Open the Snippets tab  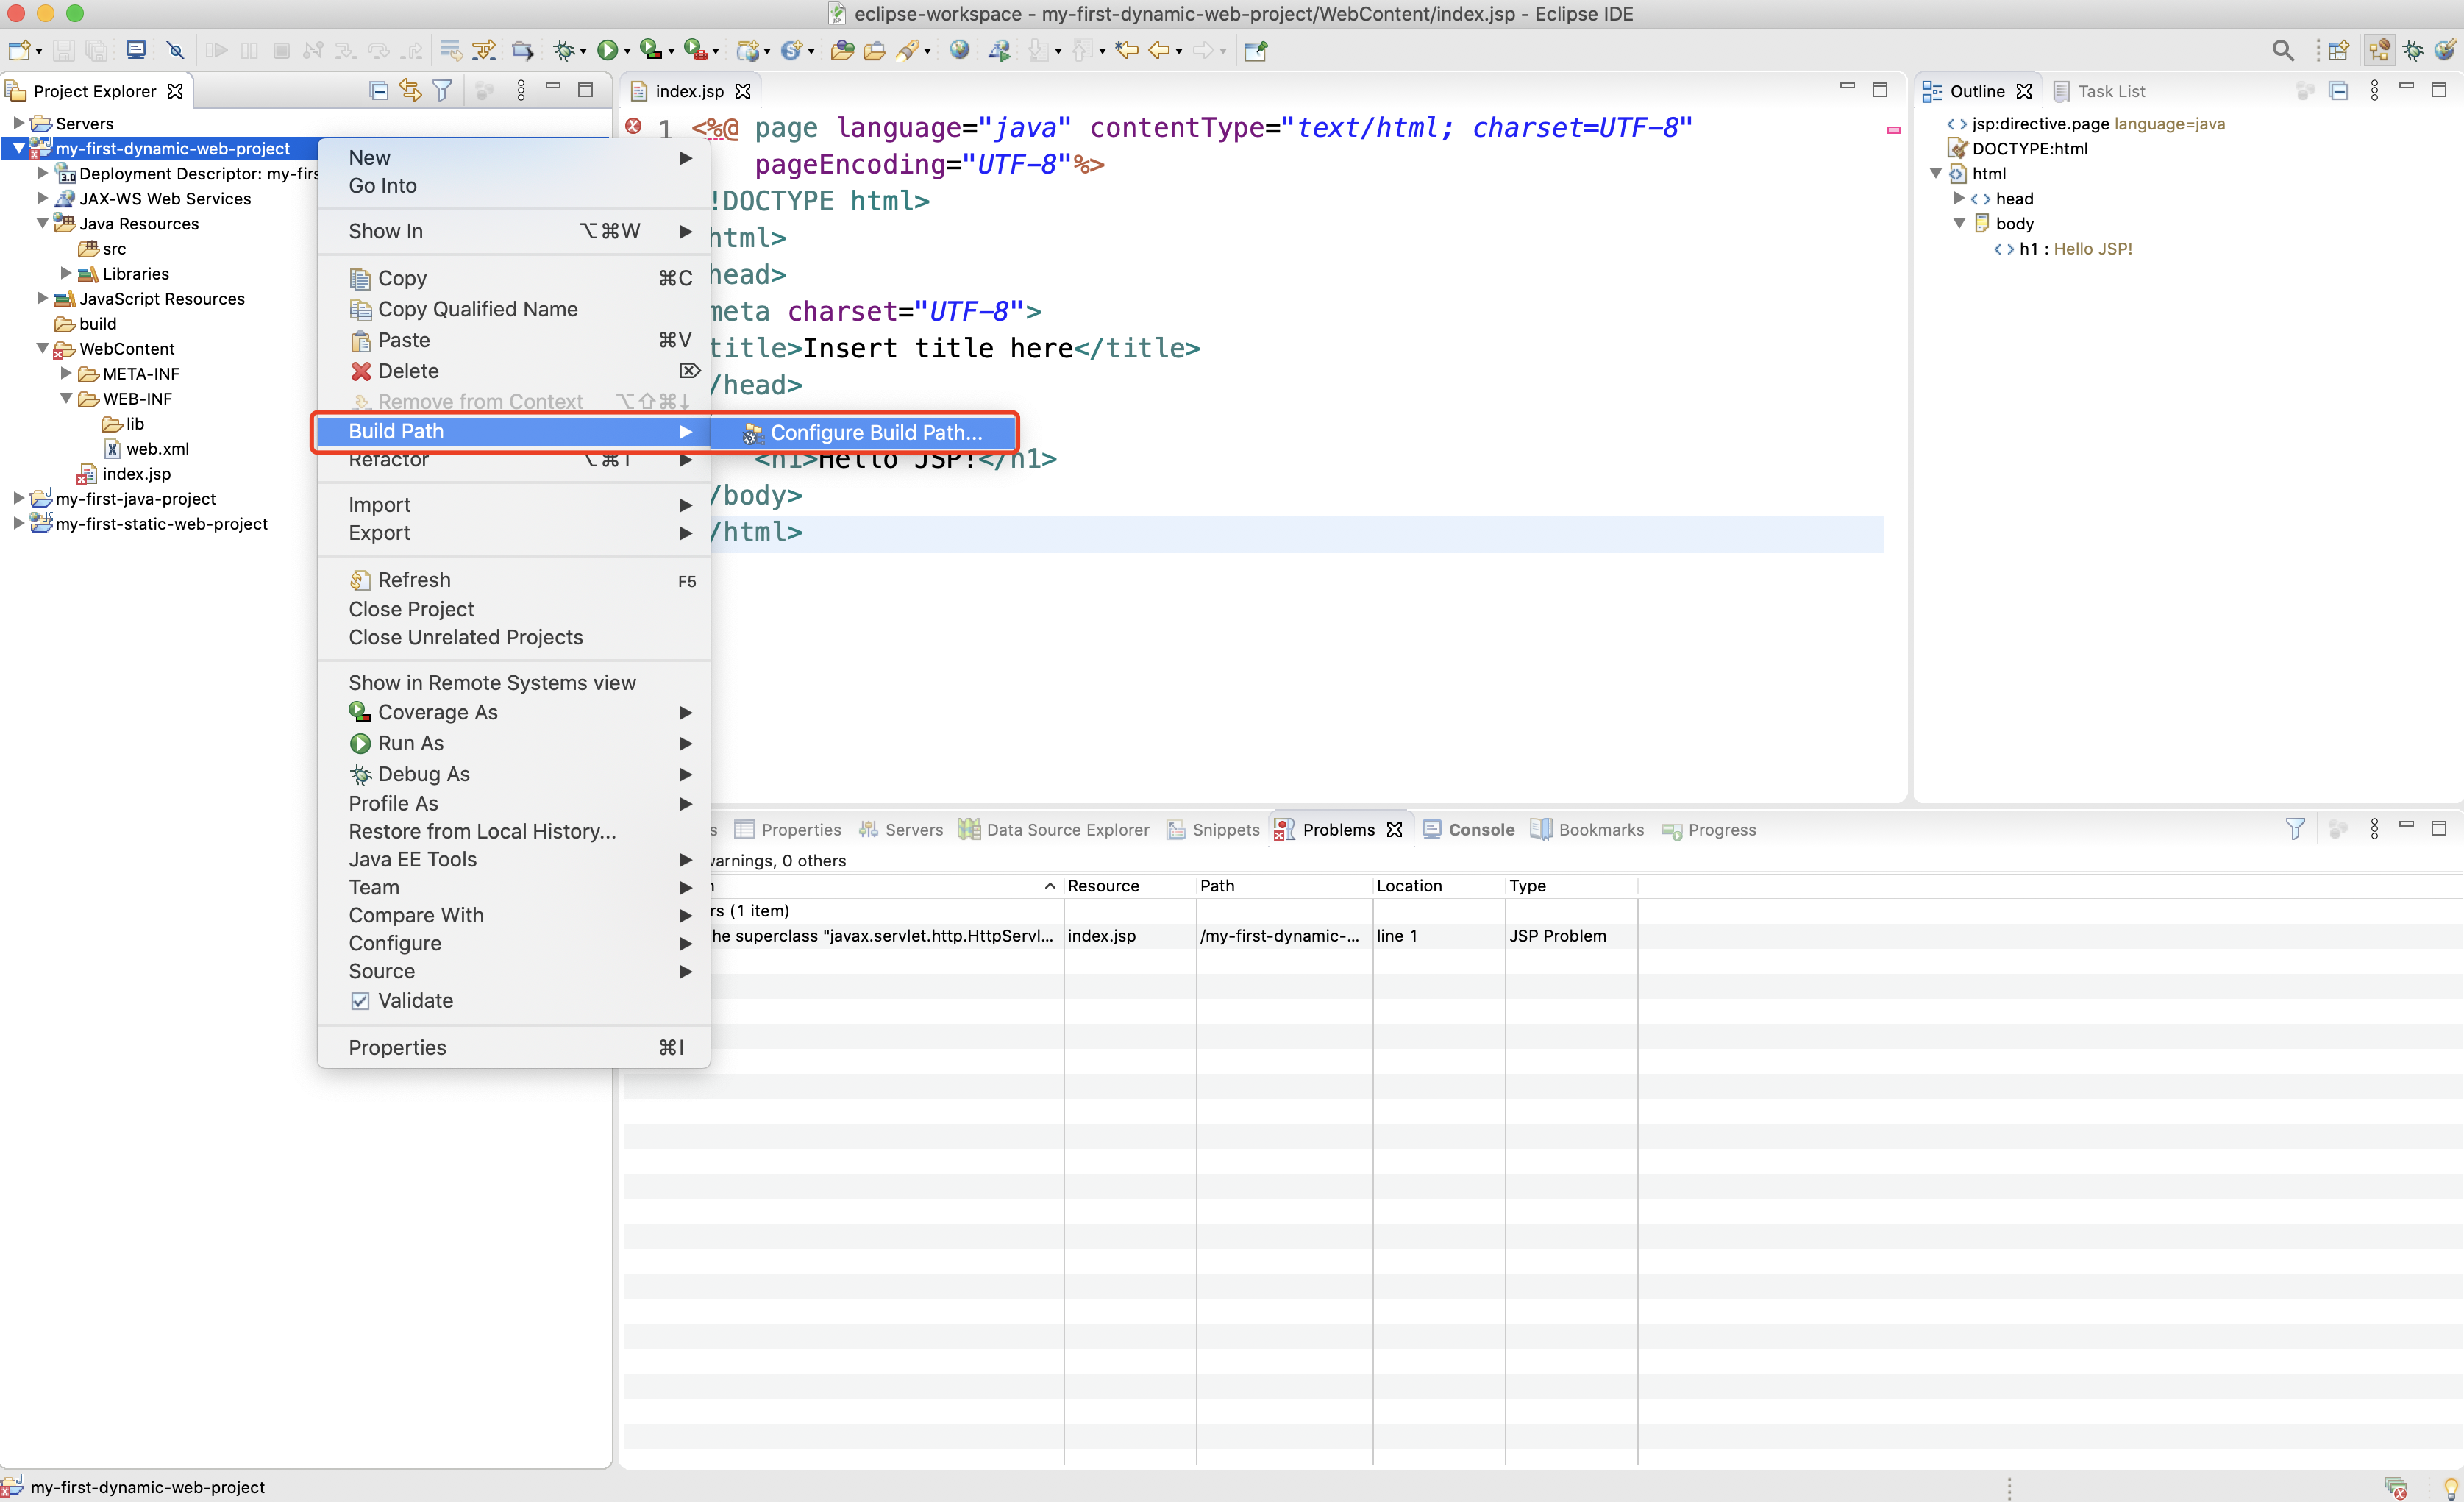click(1213, 829)
